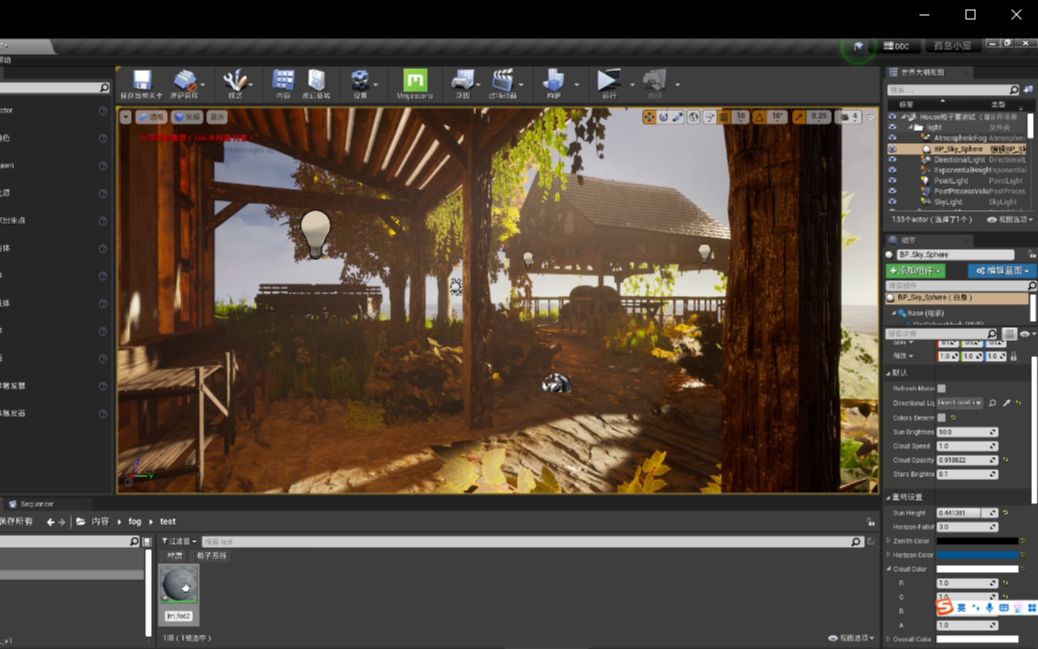Image resolution: width=1038 pixels, height=649 pixels.
Task: Enable the Refresh Material checkbox
Action: [941, 388]
